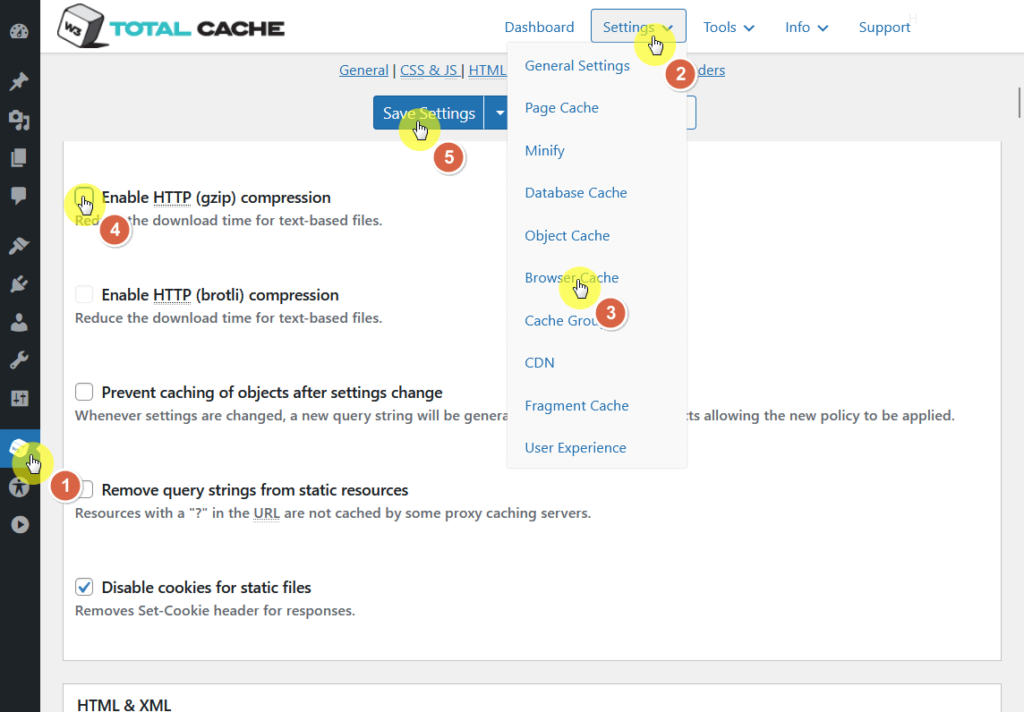
Task: Select Database Cache from Settings menu
Action: click(x=576, y=193)
